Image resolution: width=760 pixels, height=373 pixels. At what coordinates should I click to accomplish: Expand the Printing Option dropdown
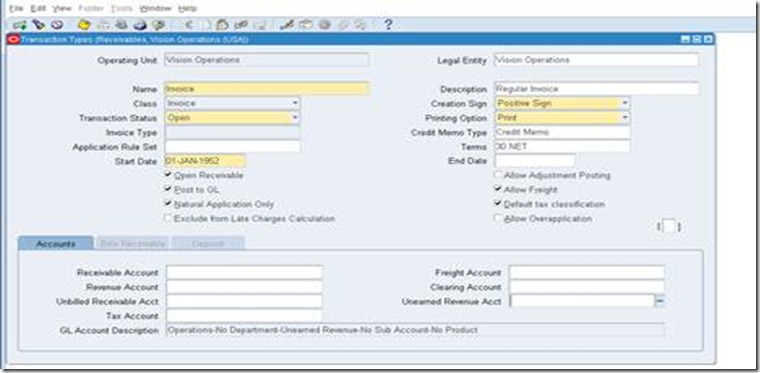coord(625,118)
